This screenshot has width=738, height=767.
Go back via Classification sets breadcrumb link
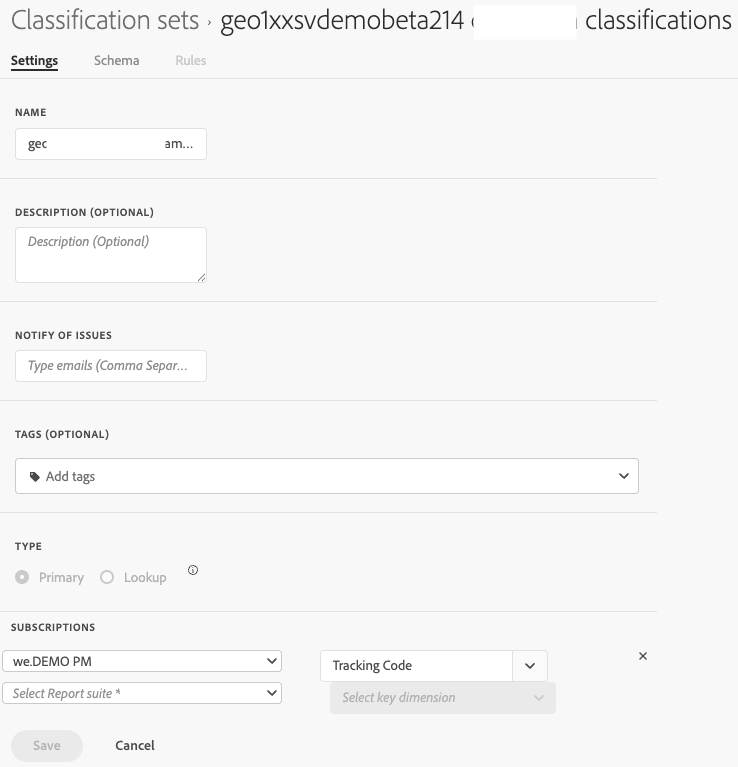point(104,21)
